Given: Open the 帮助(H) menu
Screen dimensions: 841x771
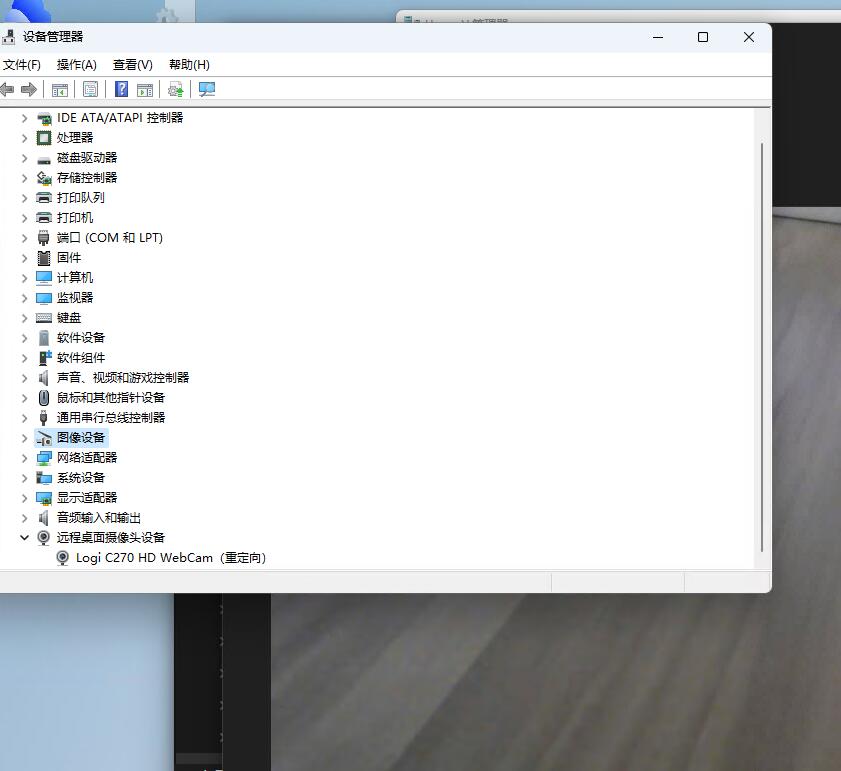Looking at the screenshot, I should coord(189,65).
